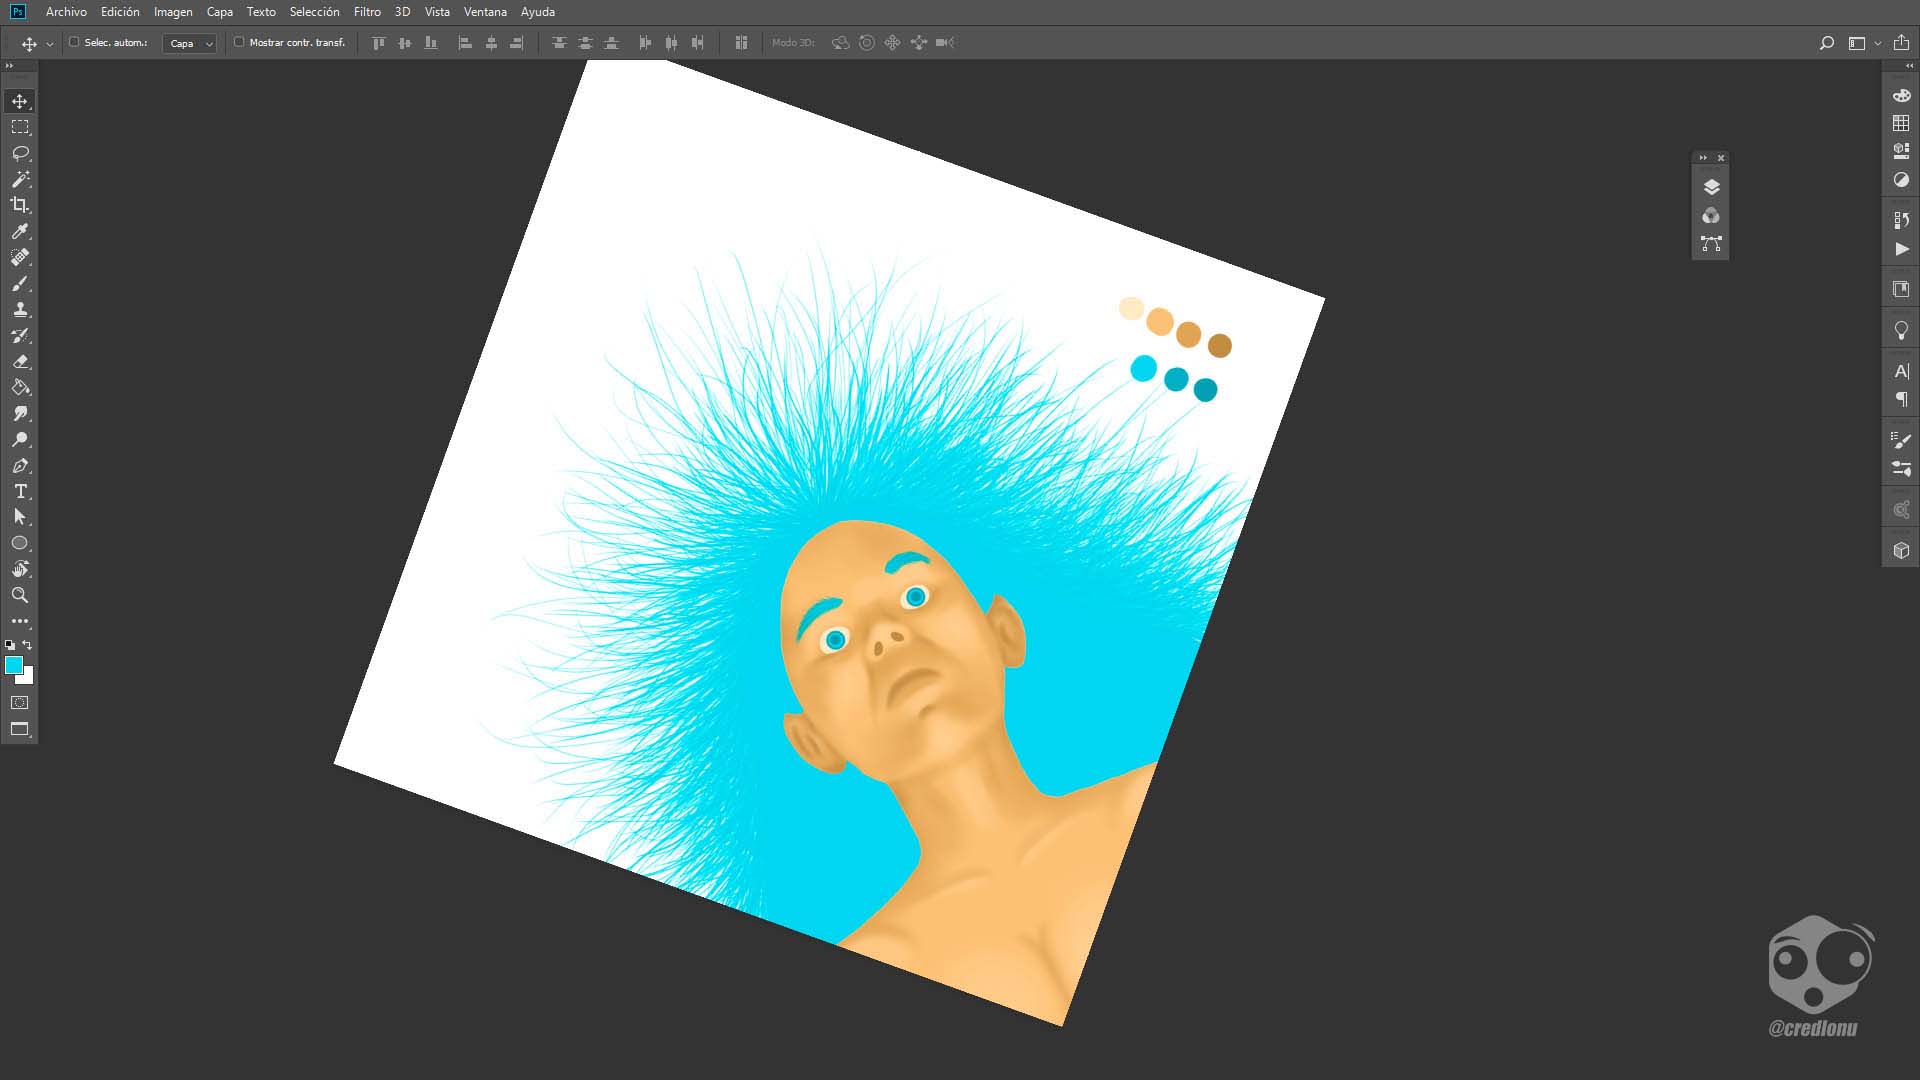Select the Eyedropper tool
Viewport: 1920px width, 1080px height.
20,231
